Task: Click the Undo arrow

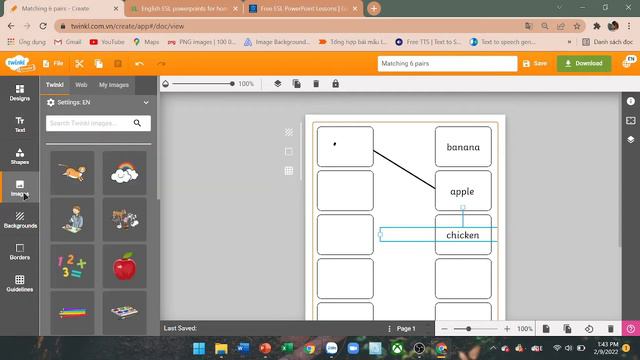Action: tap(139, 64)
